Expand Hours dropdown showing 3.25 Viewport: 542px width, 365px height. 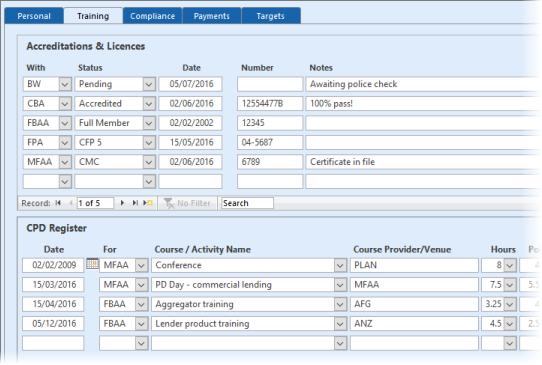[510, 304]
